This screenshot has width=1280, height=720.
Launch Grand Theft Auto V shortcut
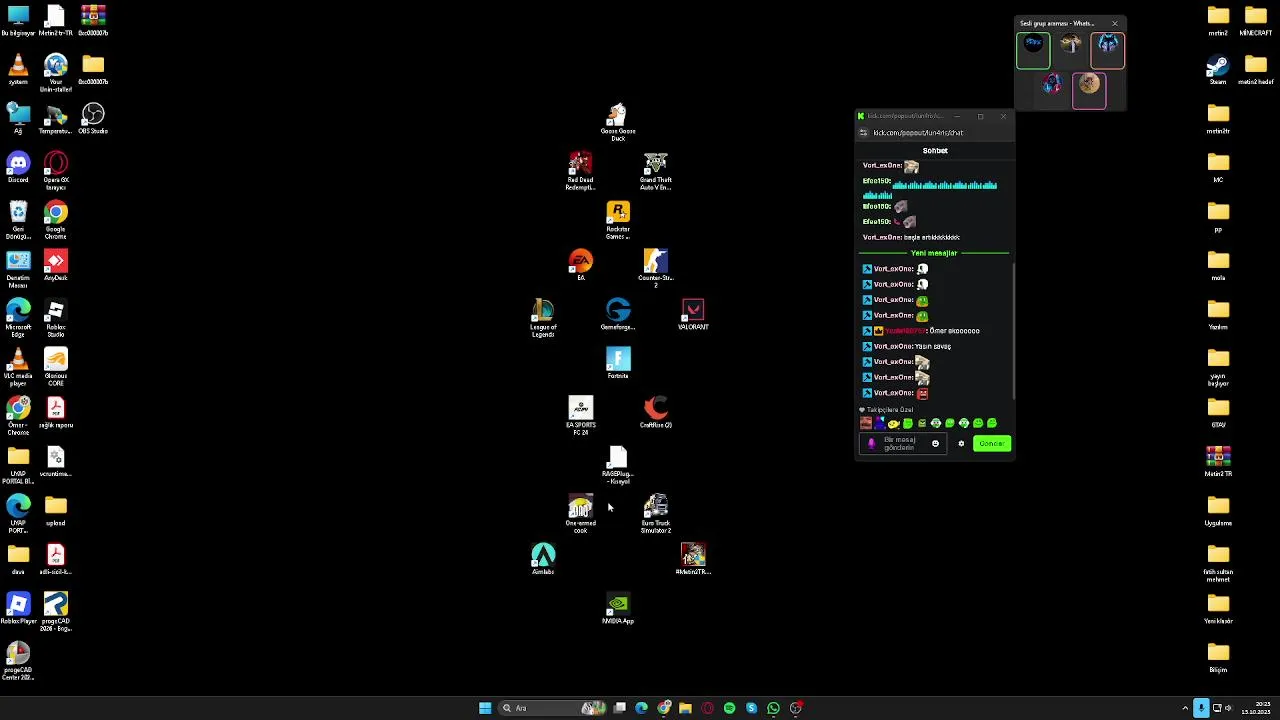point(656,171)
